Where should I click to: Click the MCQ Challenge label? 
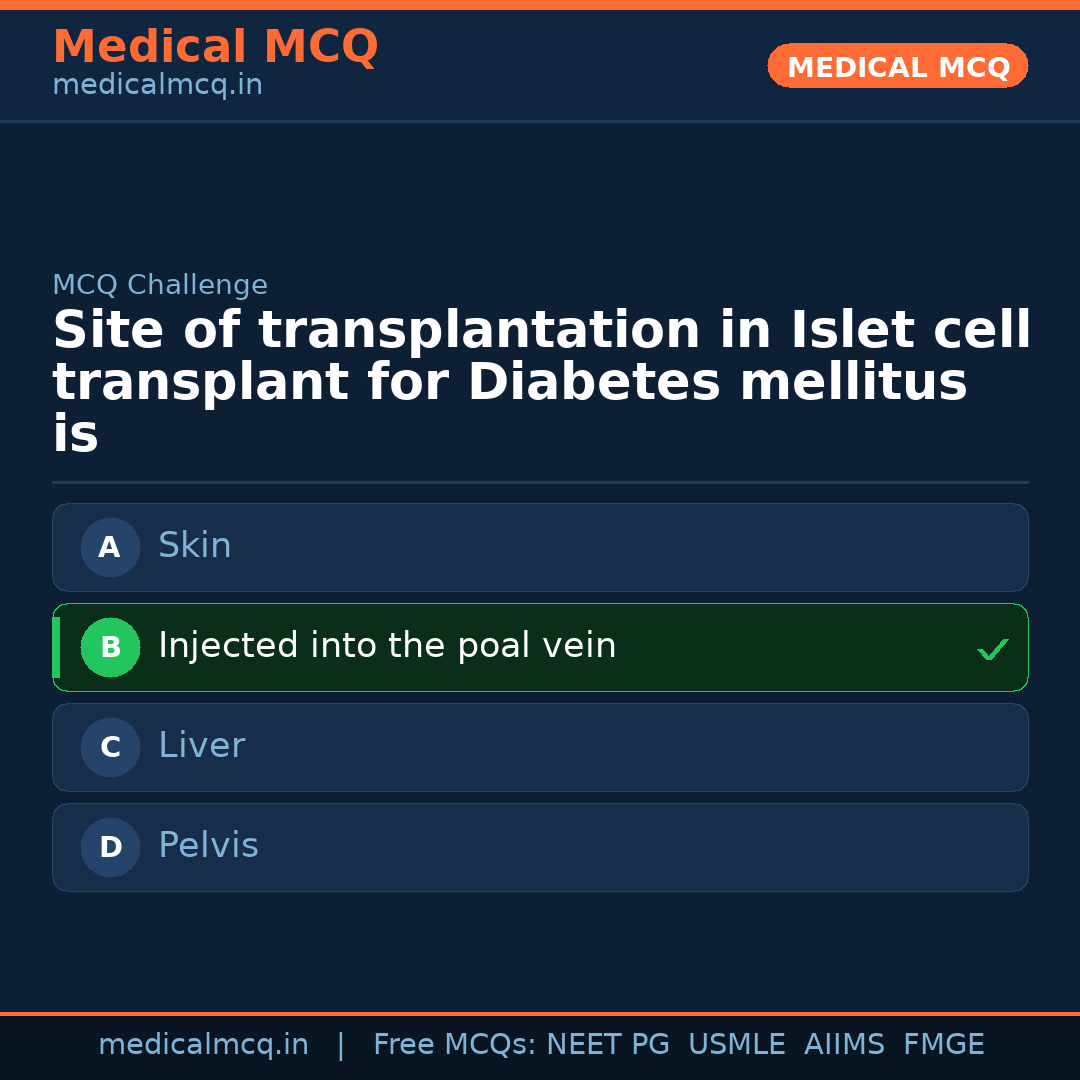160,285
